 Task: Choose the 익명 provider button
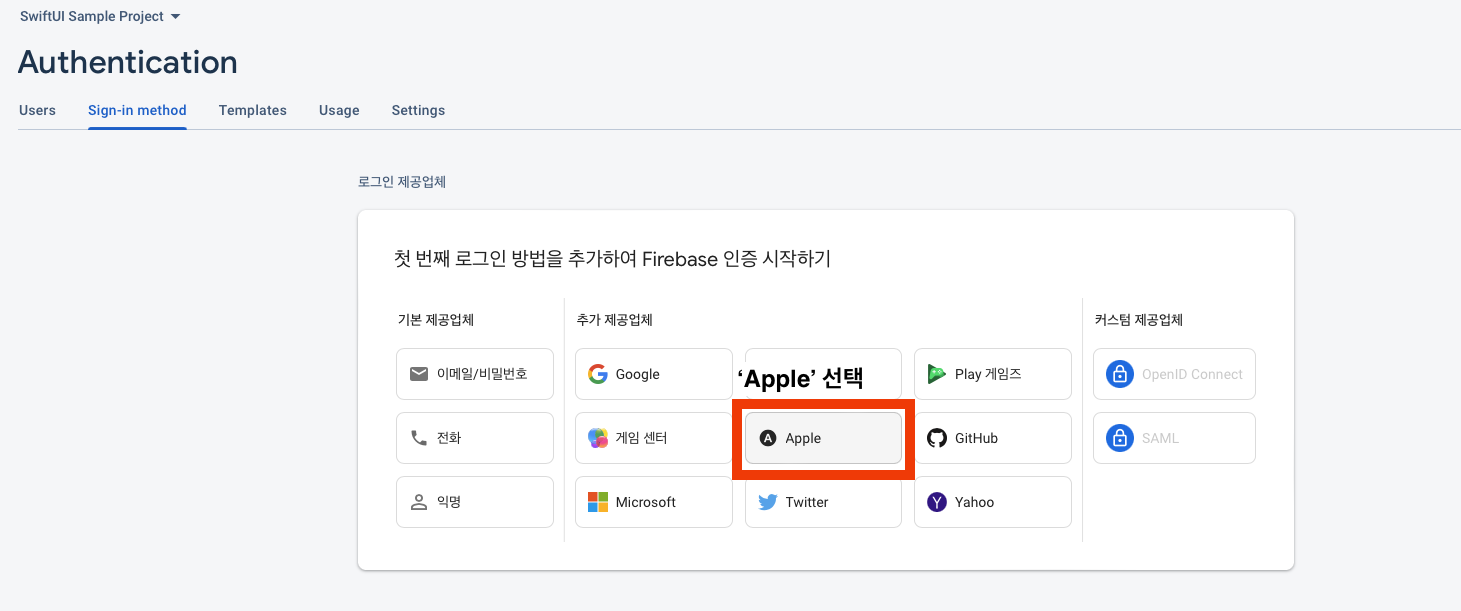click(475, 502)
